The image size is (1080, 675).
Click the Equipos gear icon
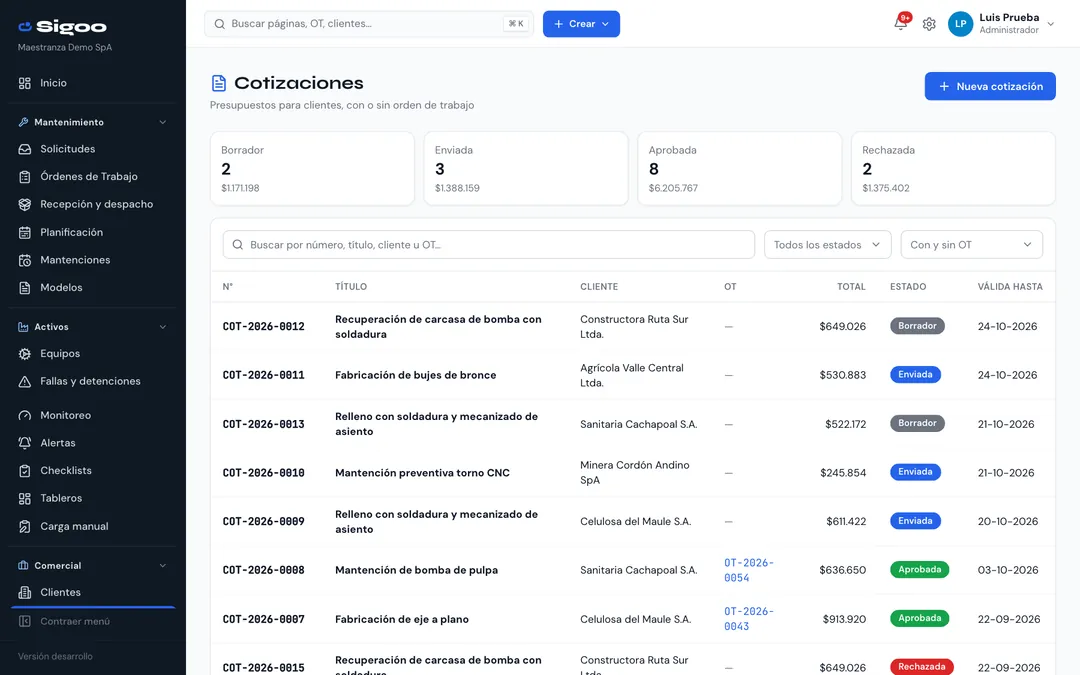[25, 353]
